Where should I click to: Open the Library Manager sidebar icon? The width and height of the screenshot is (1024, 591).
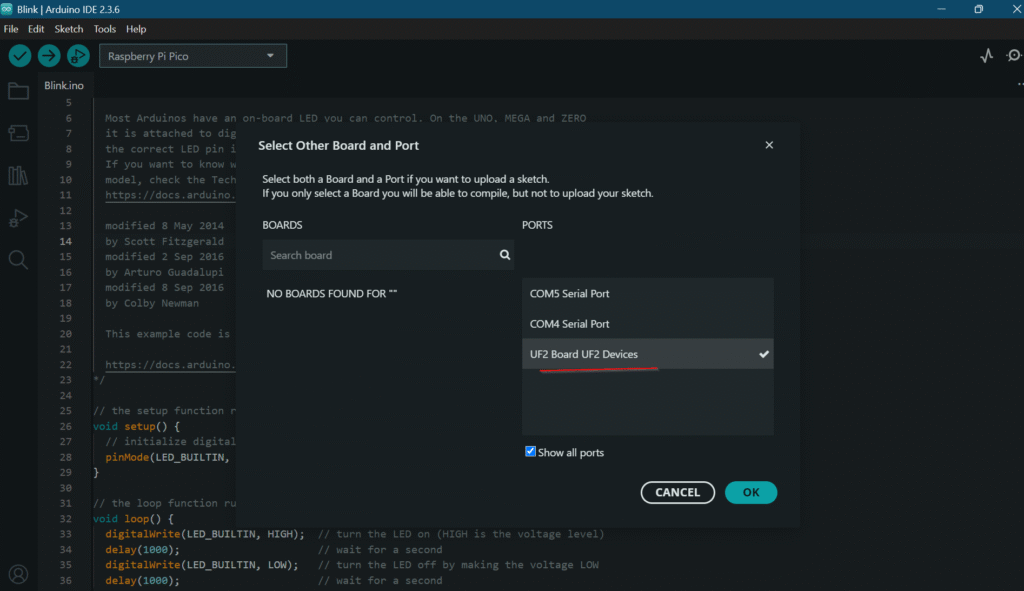18,175
